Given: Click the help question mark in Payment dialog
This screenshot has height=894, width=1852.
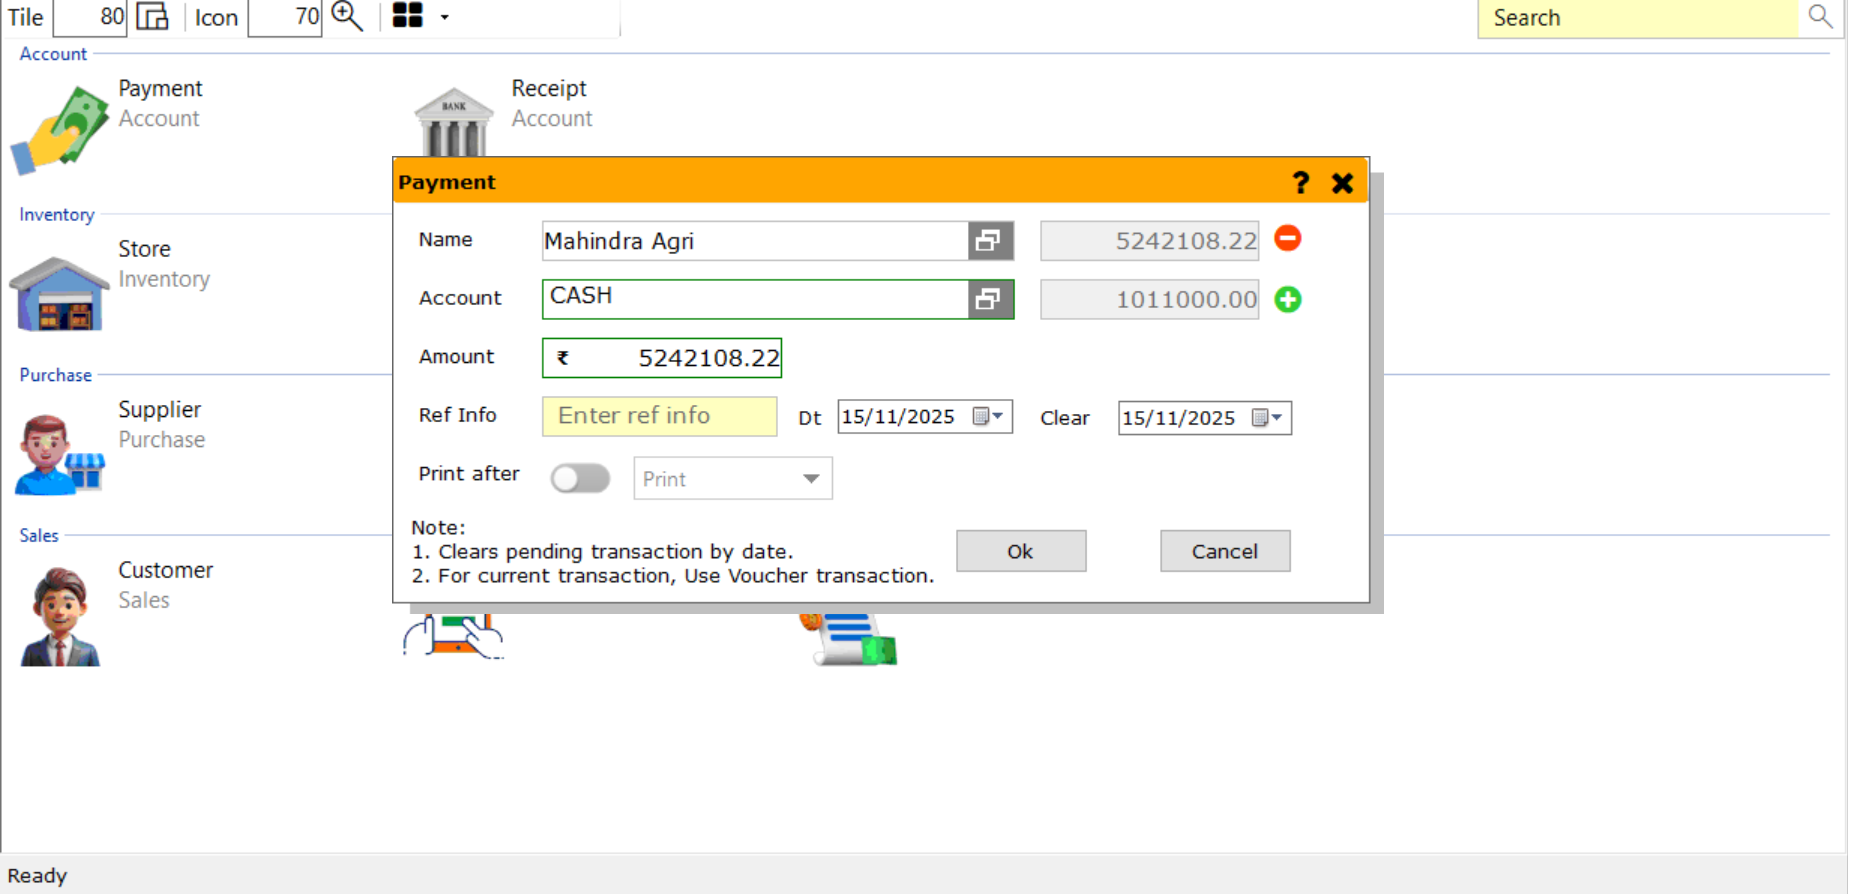Looking at the screenshot, I should coord(1300,183).
